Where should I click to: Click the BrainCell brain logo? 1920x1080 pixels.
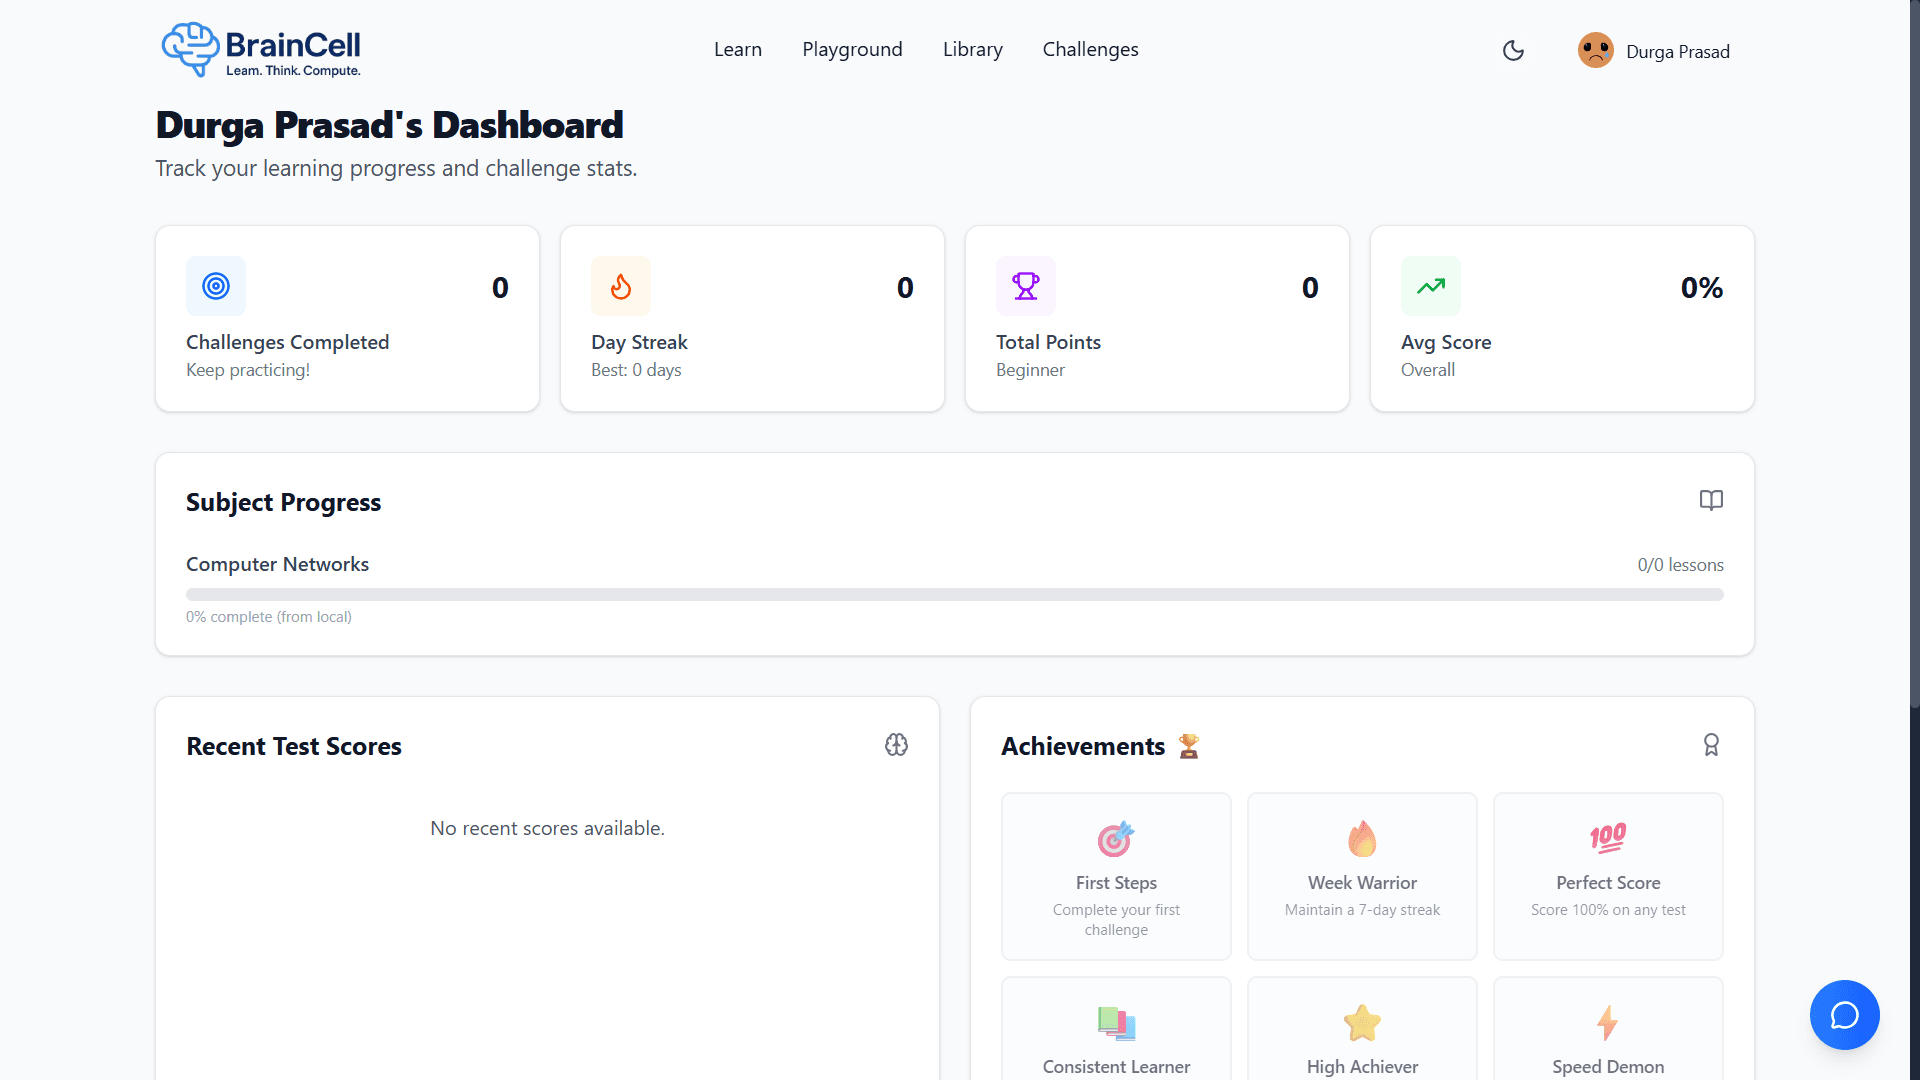[x=190, y=49]
